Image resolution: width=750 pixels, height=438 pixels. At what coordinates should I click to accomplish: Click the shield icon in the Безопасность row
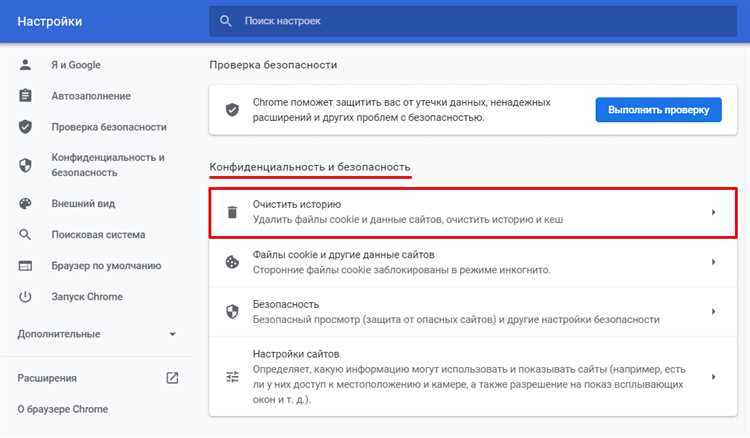pyautogui.click(x=232, y=312)
